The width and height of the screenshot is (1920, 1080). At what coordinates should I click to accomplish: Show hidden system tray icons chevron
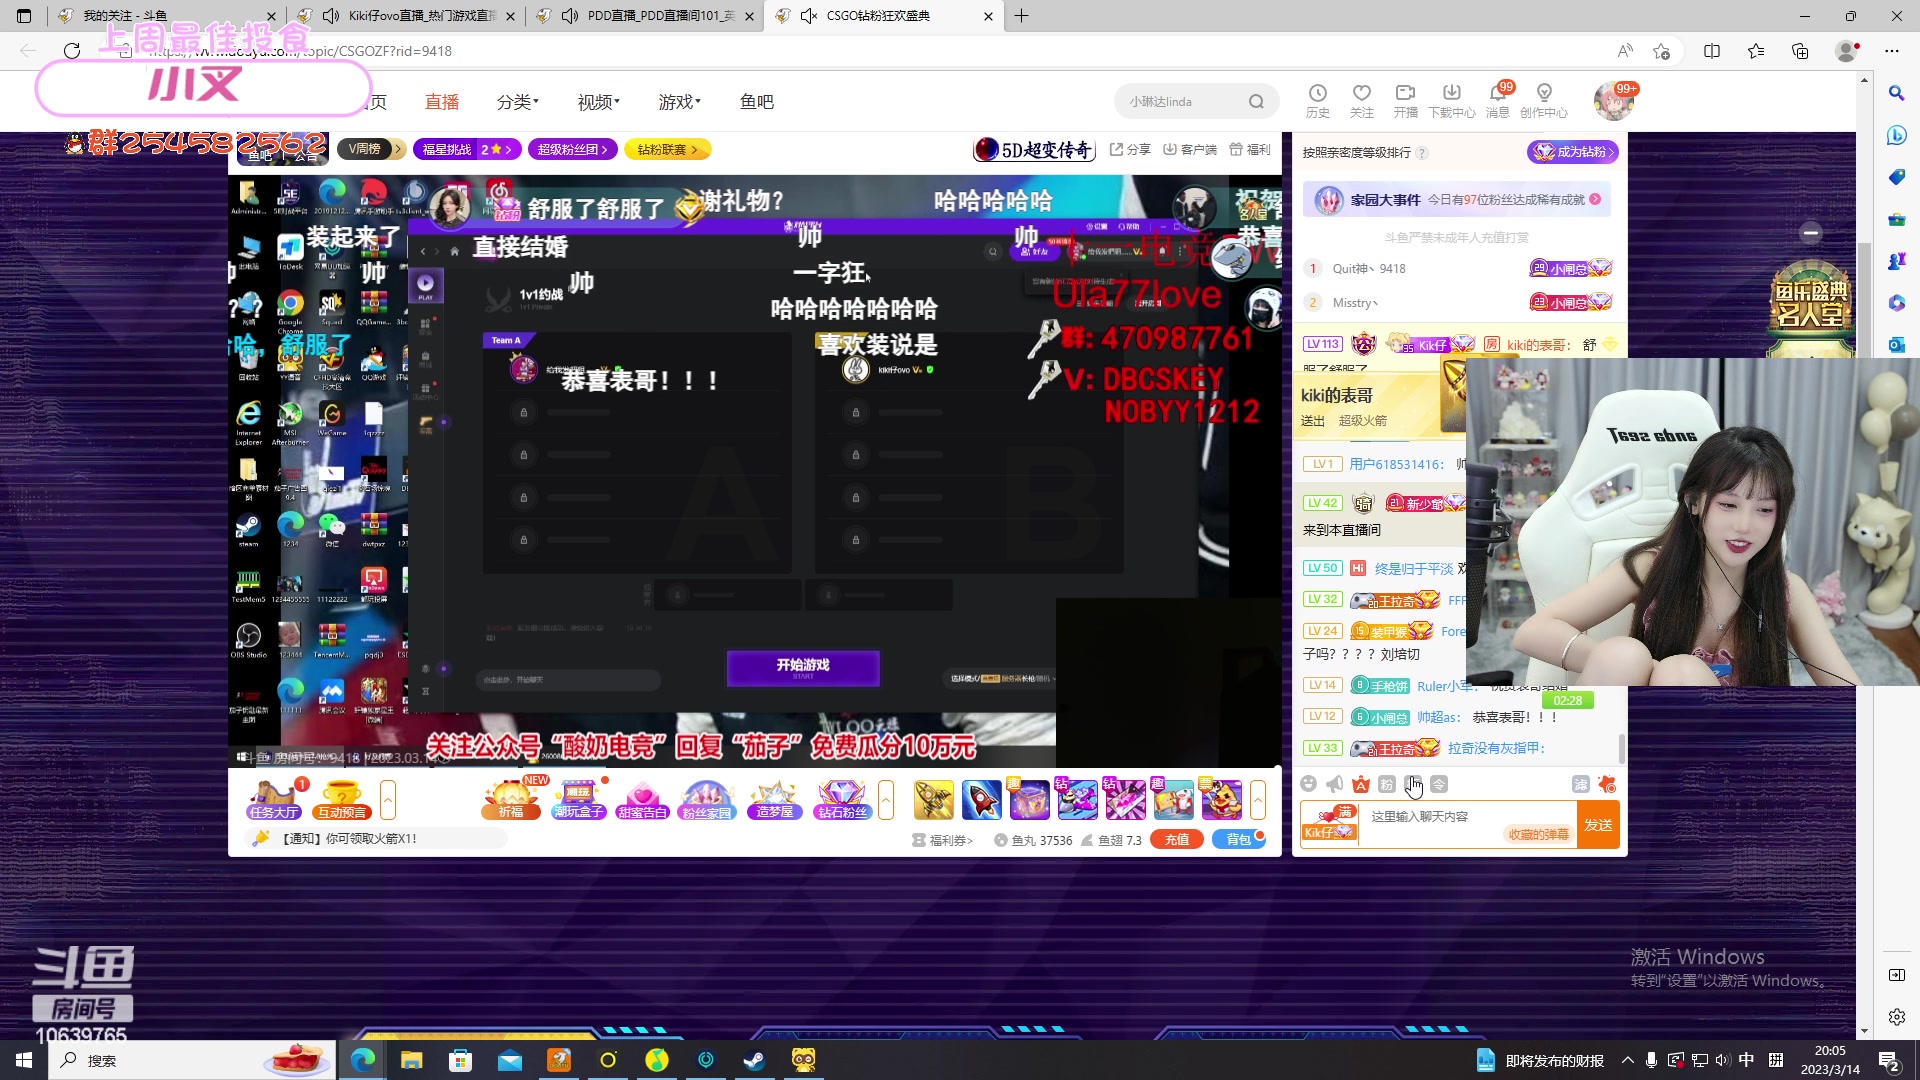tap(1627, 1060)
